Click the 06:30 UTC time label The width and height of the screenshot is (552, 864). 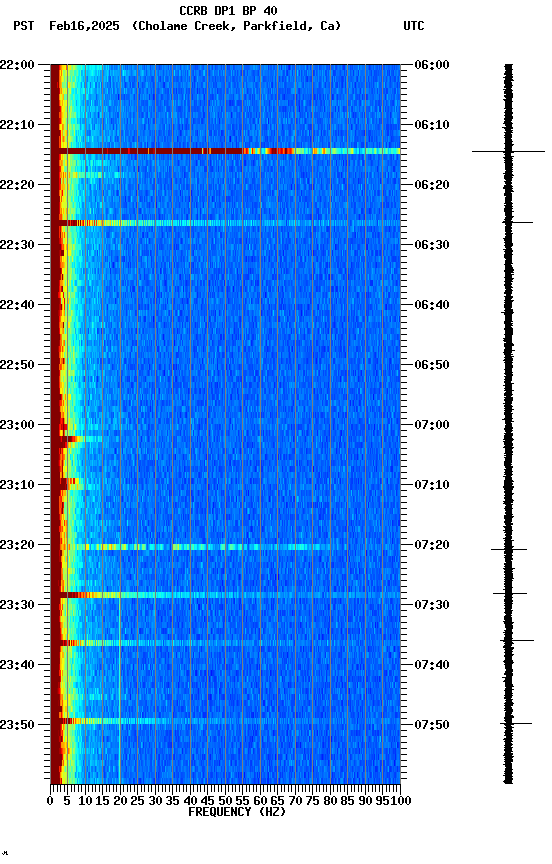tap(432, 245)
